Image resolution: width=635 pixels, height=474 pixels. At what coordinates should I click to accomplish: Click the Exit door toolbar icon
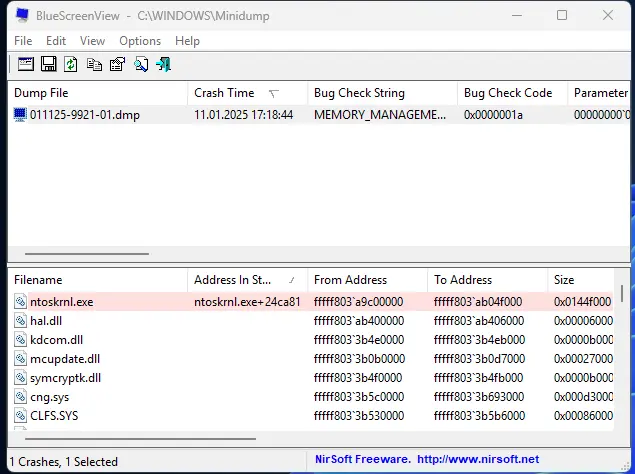[164, 64]
